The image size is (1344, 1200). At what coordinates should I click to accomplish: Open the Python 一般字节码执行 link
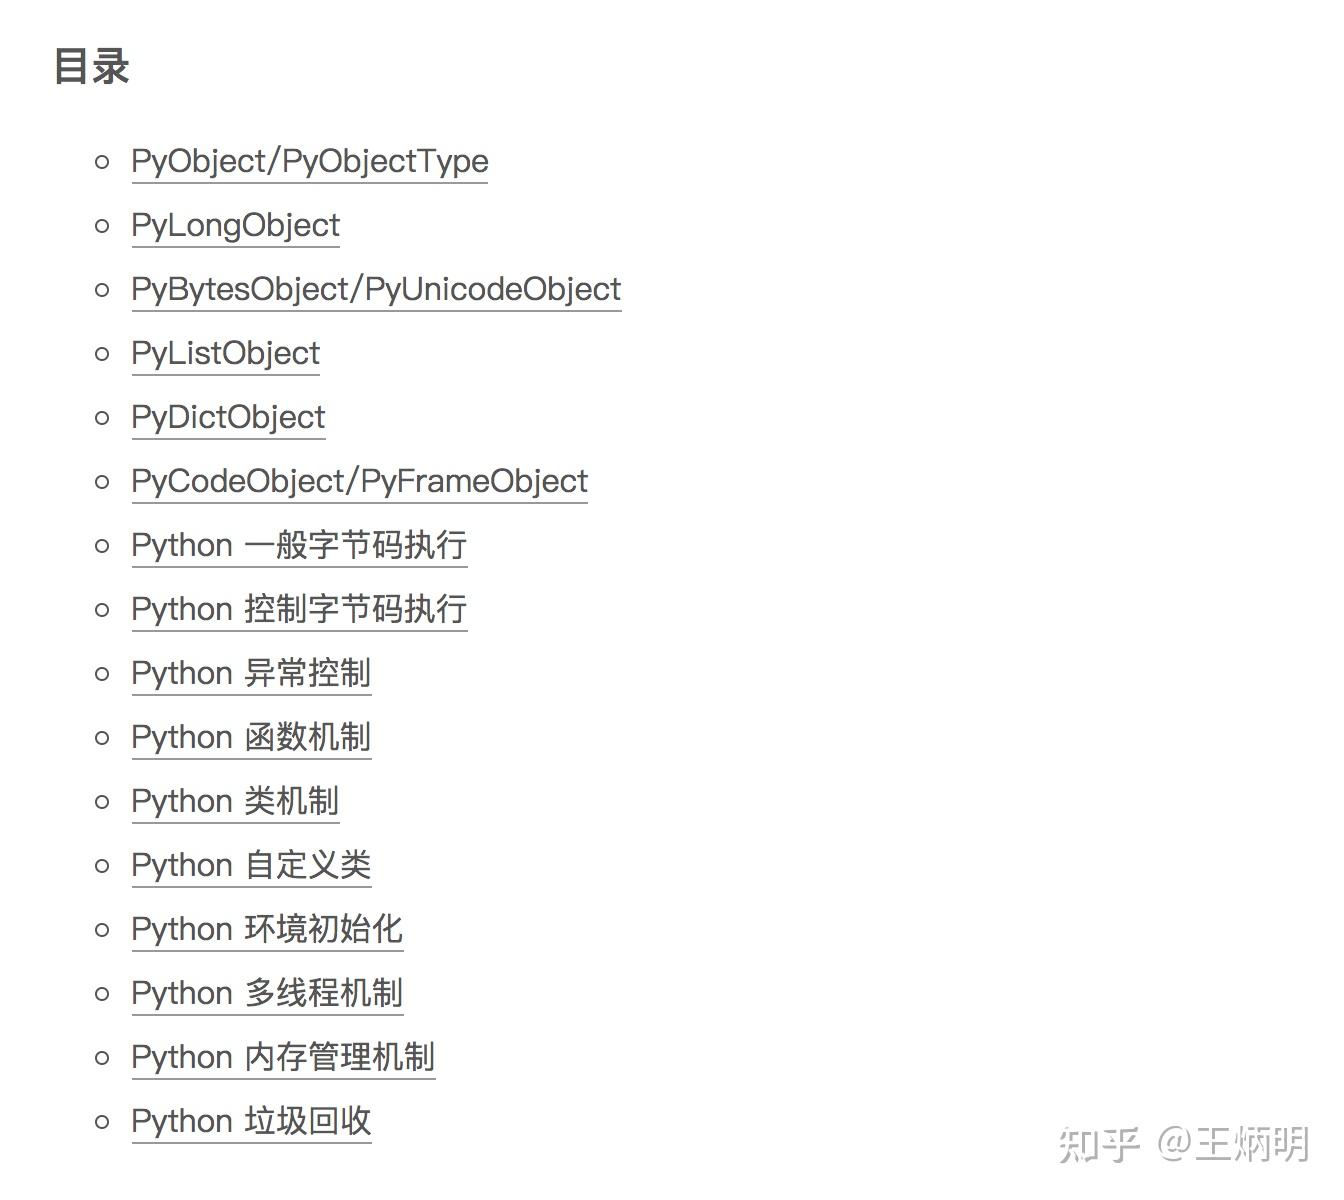click(x=298, y=545)
